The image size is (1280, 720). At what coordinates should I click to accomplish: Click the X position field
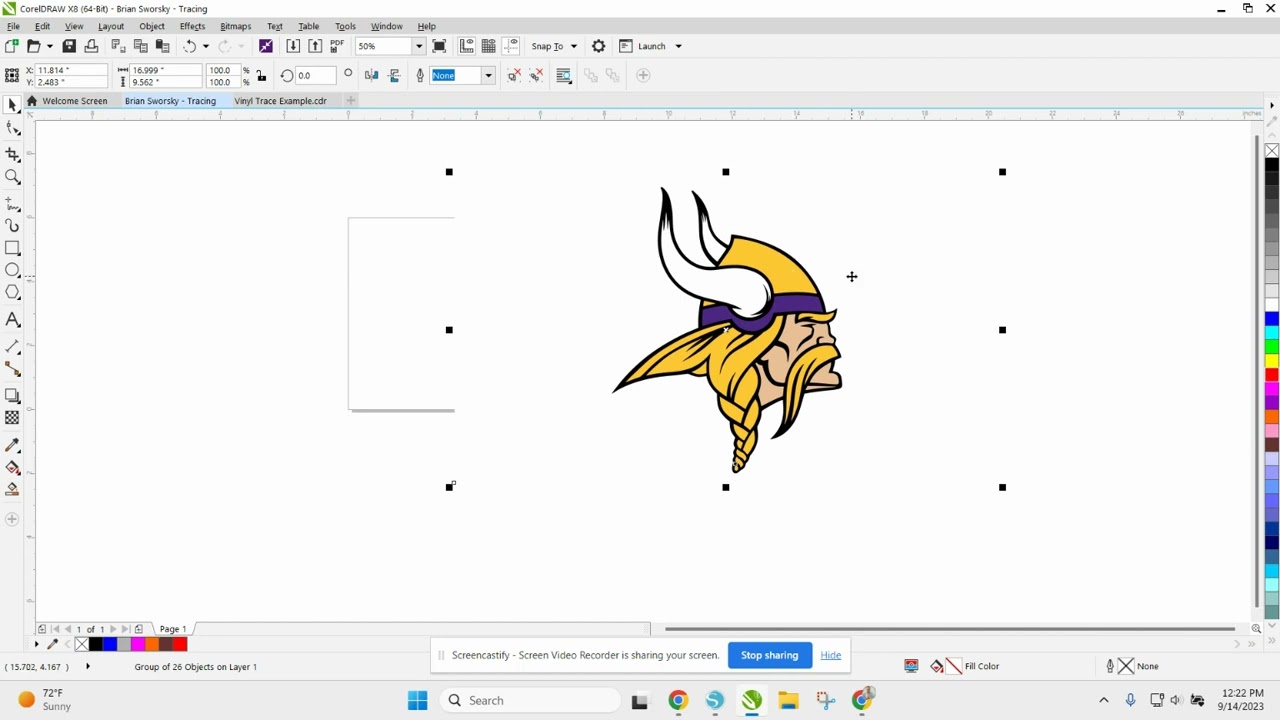(x=69, y=70)
